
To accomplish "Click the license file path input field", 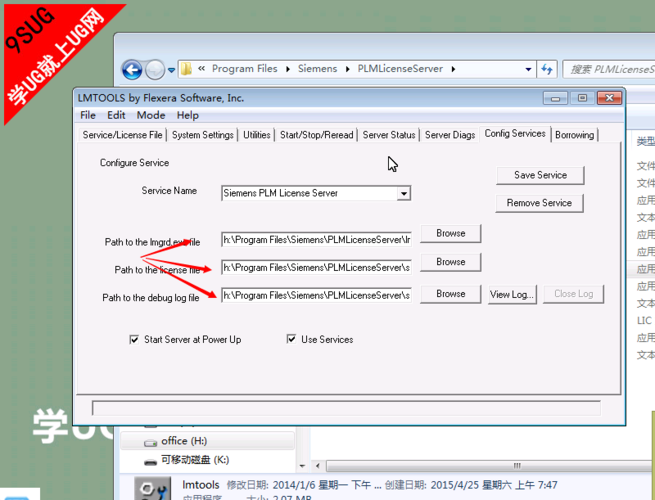I will [x=316, y=267].
